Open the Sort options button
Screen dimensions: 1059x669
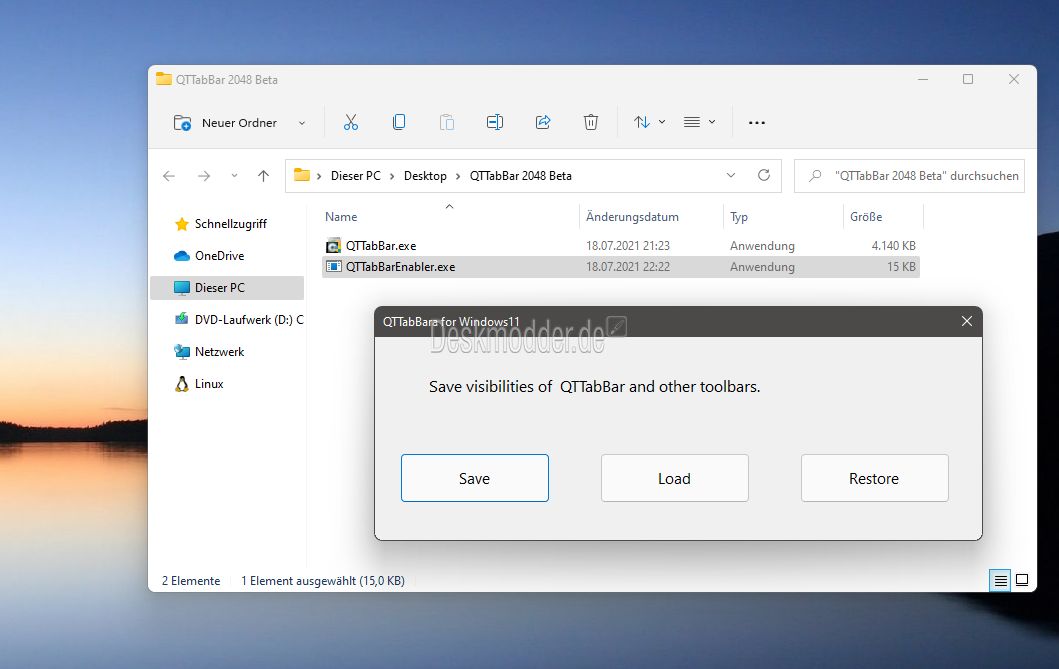pos(649,122)
